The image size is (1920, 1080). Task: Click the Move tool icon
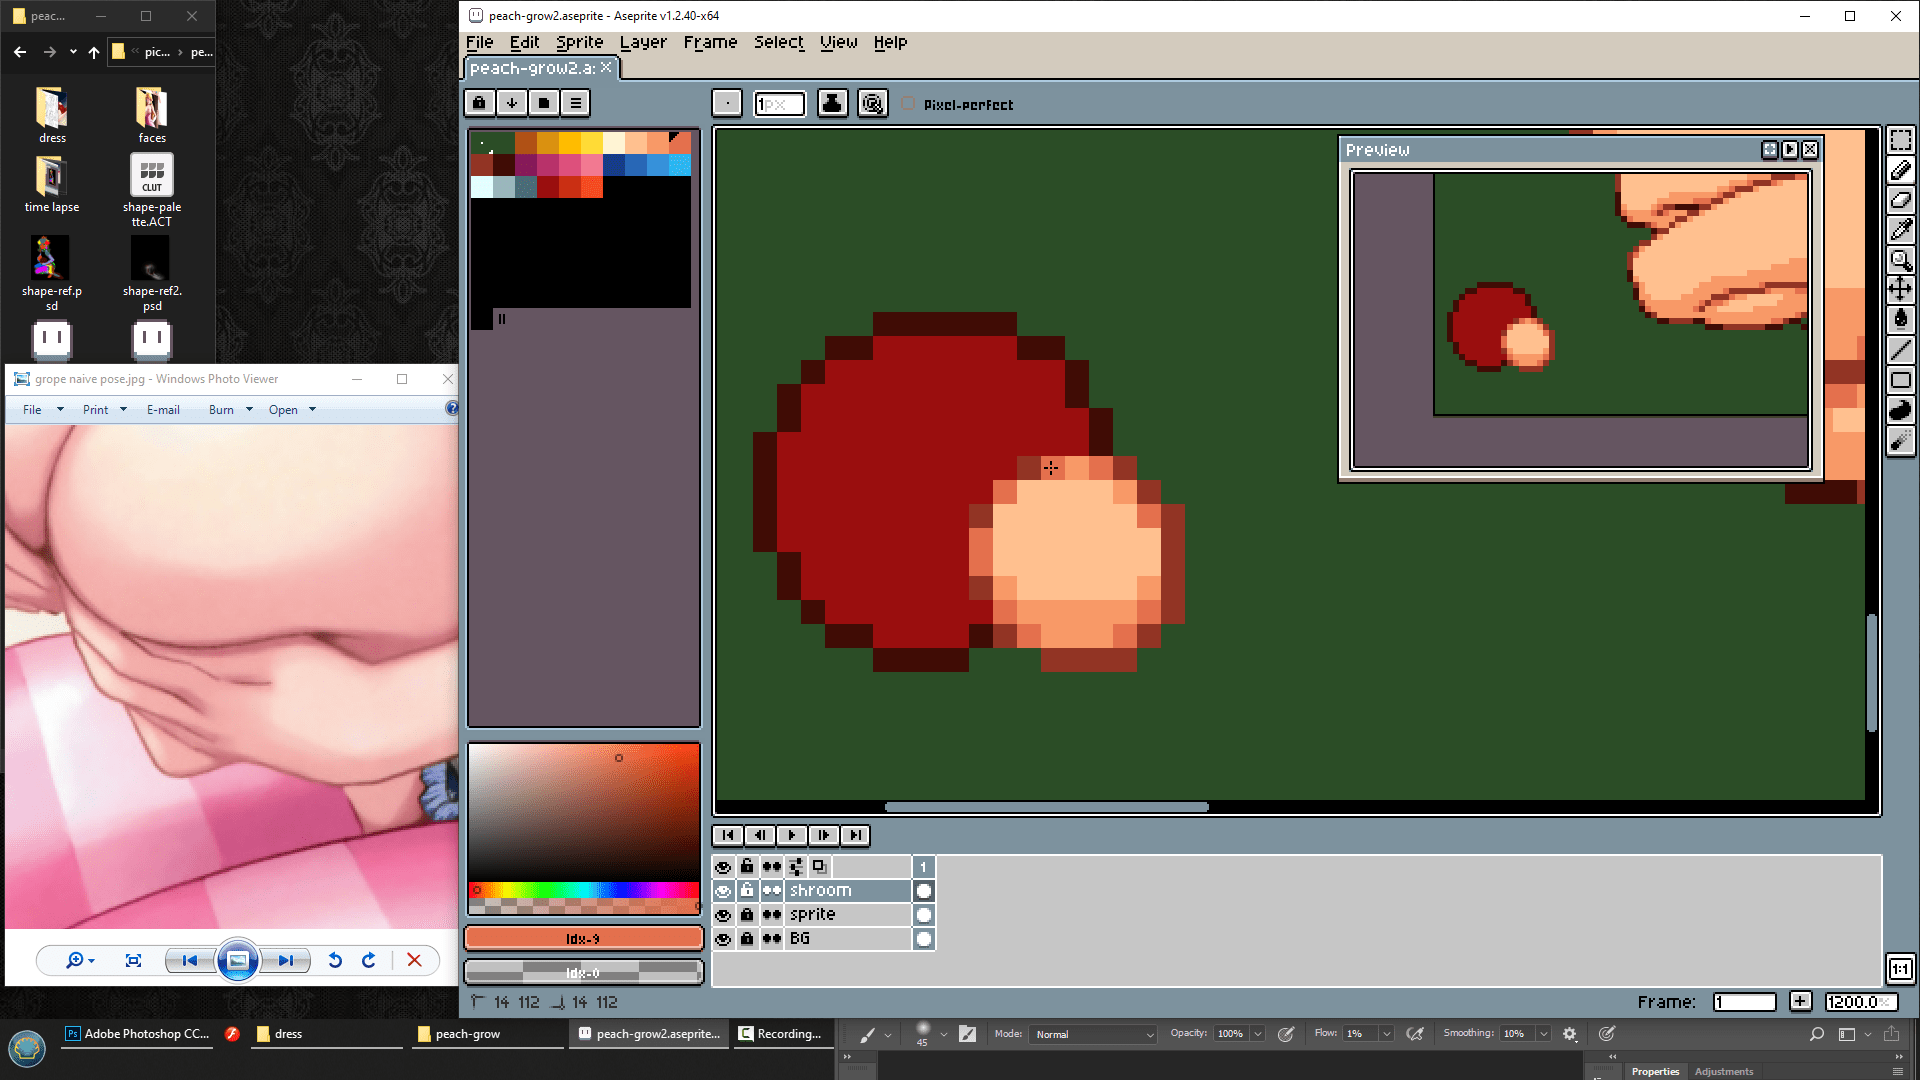(x=1900, y=290)
